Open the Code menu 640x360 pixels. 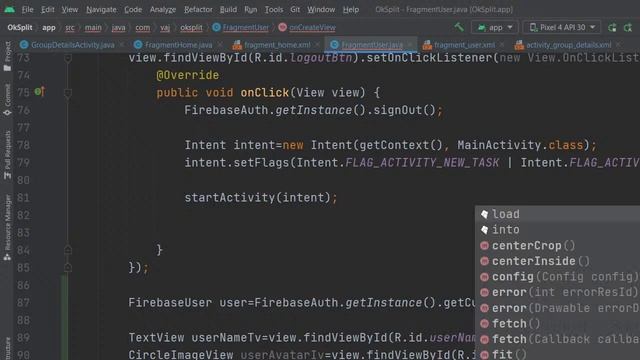click(133, 9)
